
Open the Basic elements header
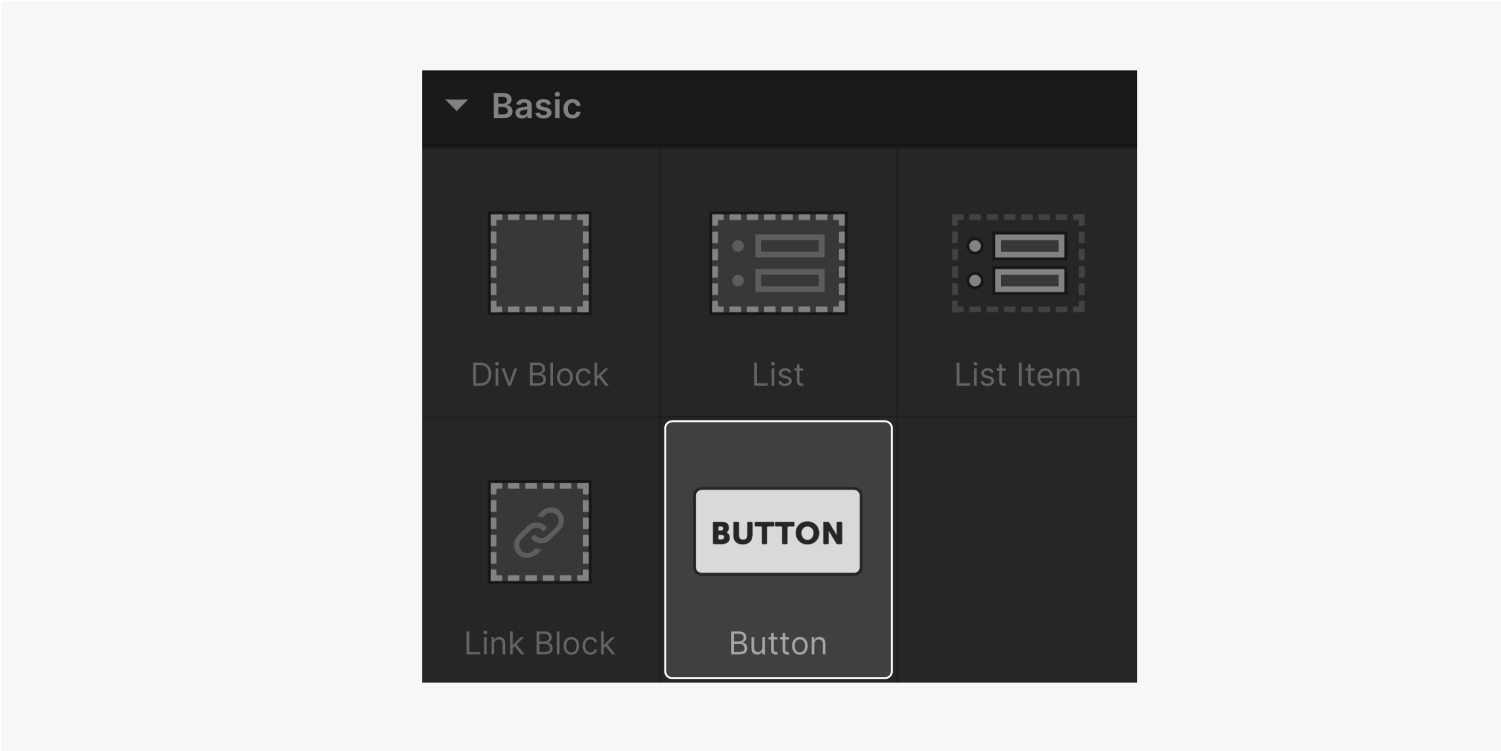pos(538,106)
